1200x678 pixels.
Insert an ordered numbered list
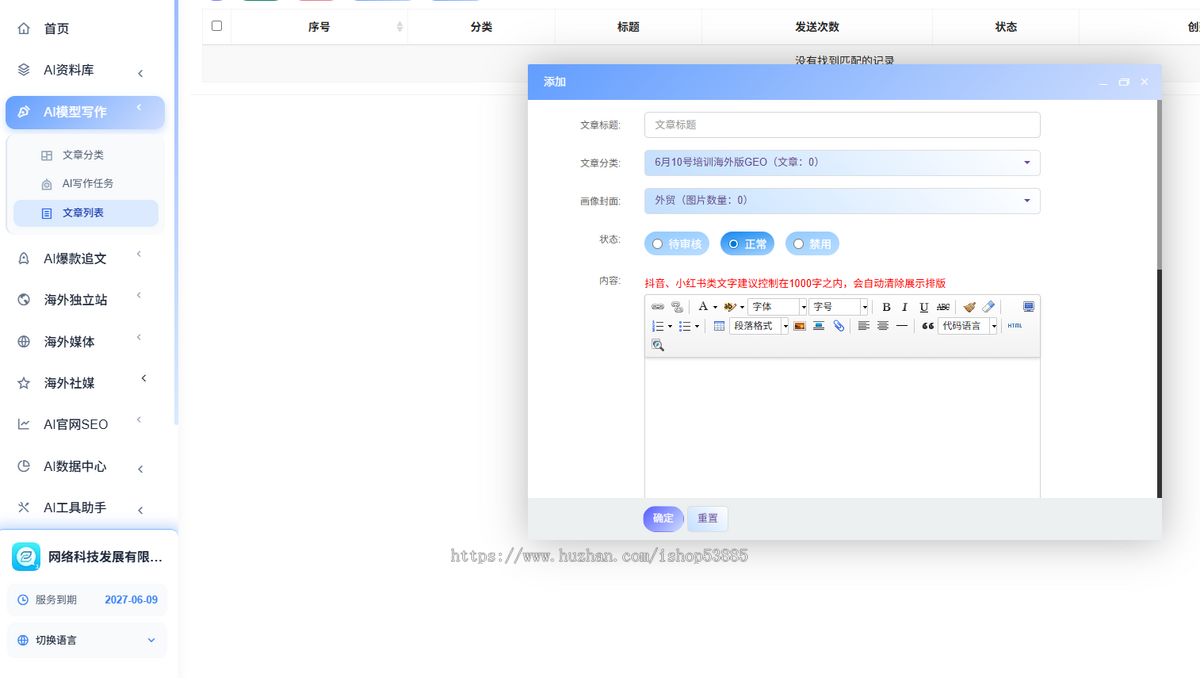658,326
